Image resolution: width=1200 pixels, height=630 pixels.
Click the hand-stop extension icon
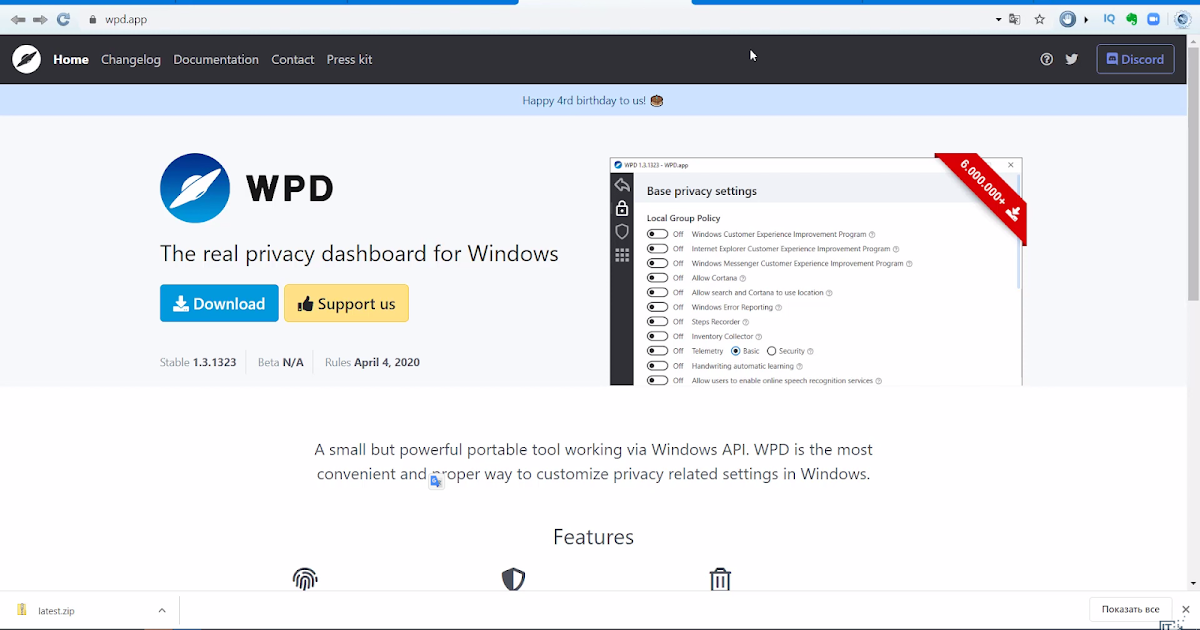pyautogui.click(x=1068, y=19)
